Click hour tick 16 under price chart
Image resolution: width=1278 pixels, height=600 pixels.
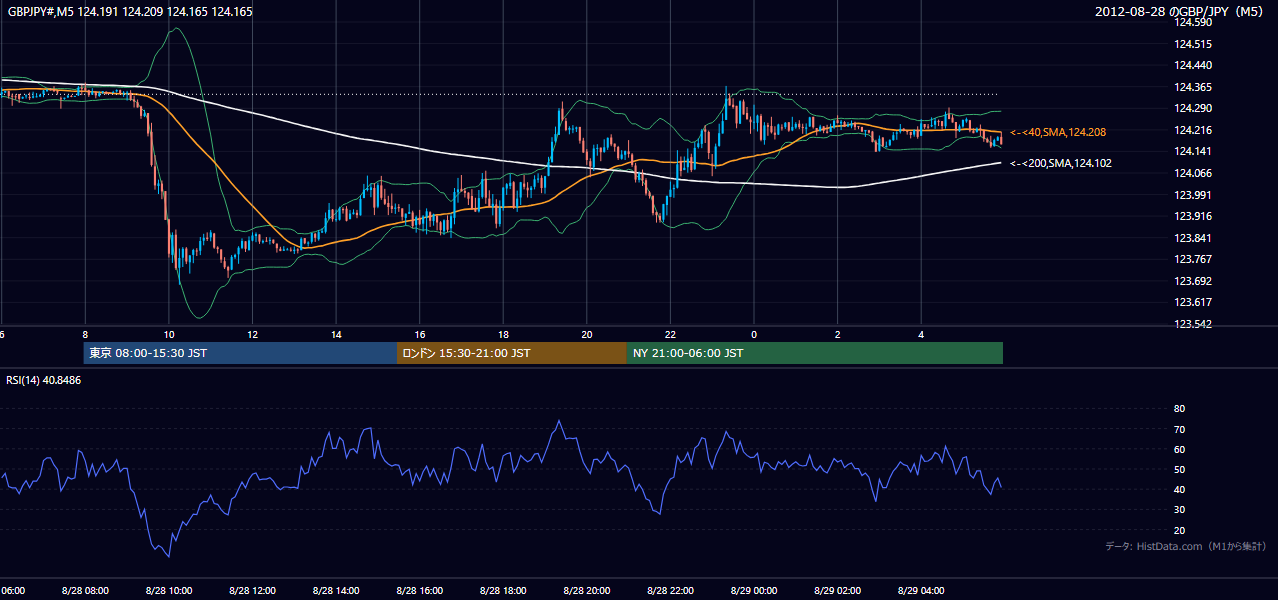tap(419, 335)
